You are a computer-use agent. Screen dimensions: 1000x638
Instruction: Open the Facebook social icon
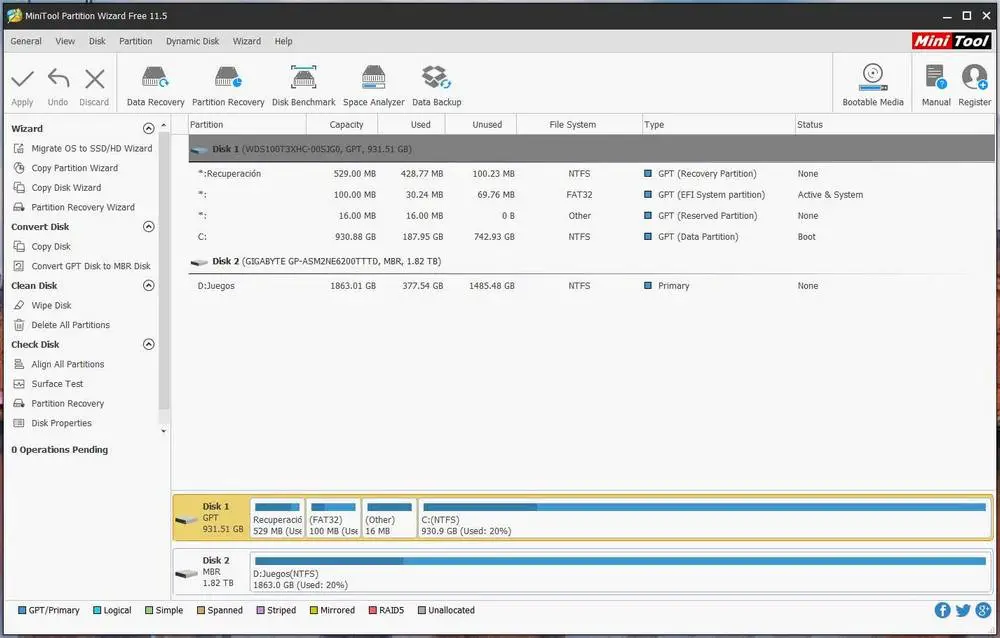click(x=942, y=610)
